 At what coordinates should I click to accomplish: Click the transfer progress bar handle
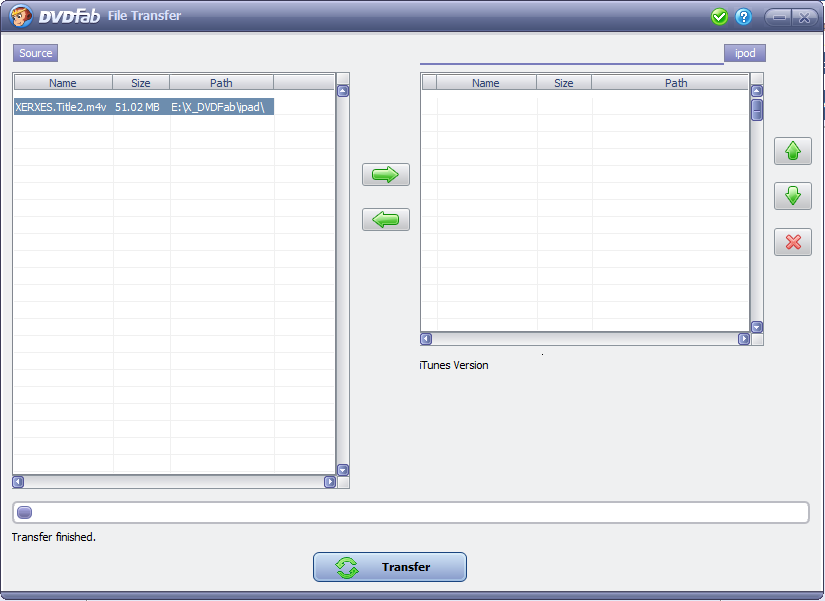[x=24, y=512]
